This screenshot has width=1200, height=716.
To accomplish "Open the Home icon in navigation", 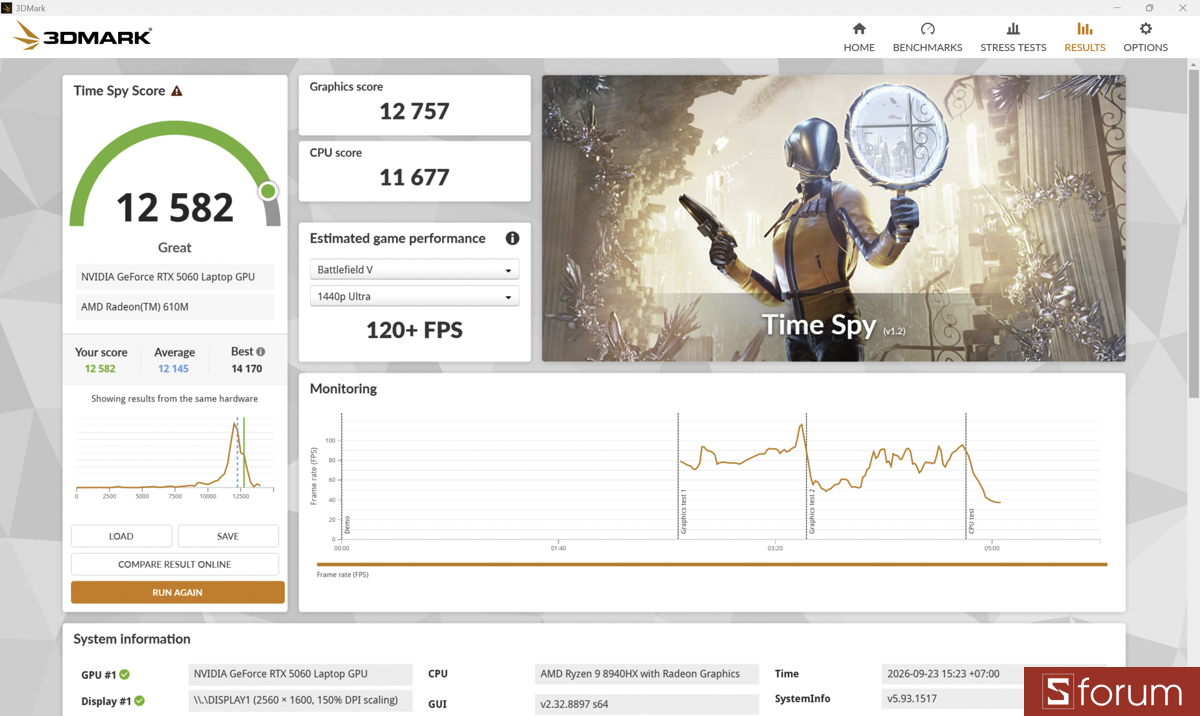I will coord(859,29).
